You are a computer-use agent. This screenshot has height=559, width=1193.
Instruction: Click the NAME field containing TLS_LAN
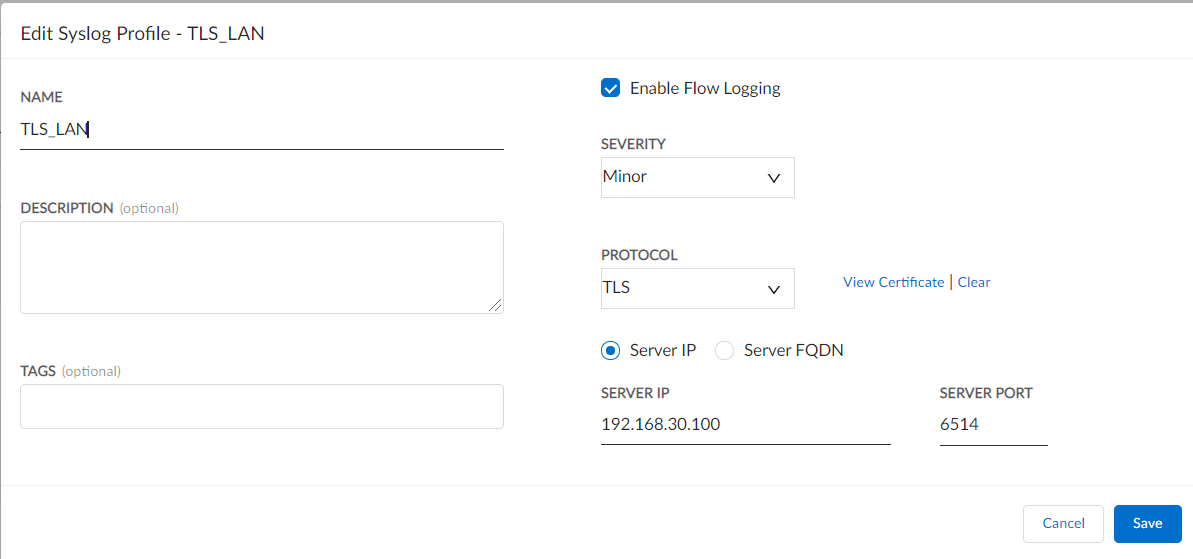[x=260, y=129]
